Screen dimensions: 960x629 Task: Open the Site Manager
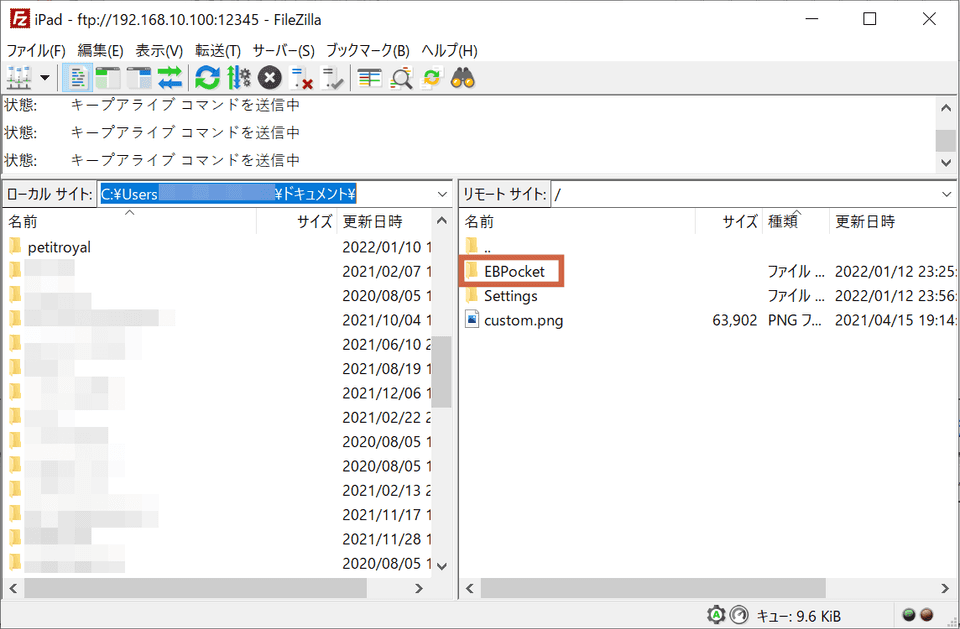18,77
